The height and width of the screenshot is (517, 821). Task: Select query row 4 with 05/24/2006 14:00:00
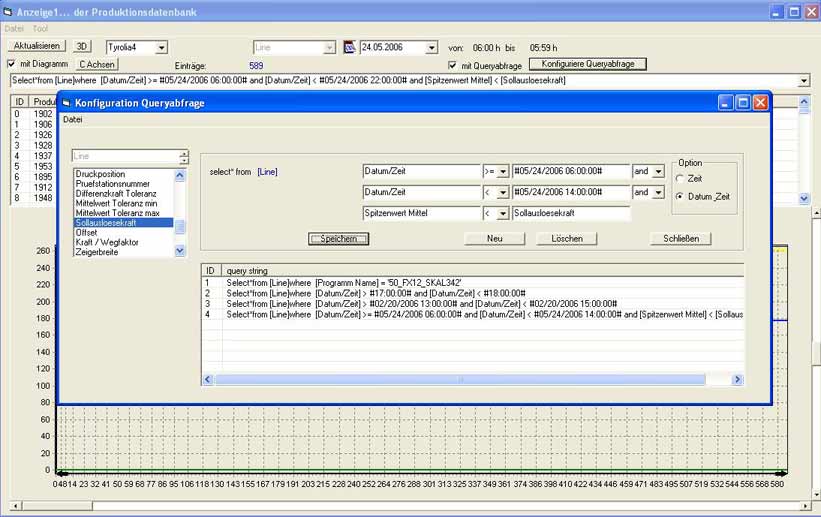coord(473,314)
